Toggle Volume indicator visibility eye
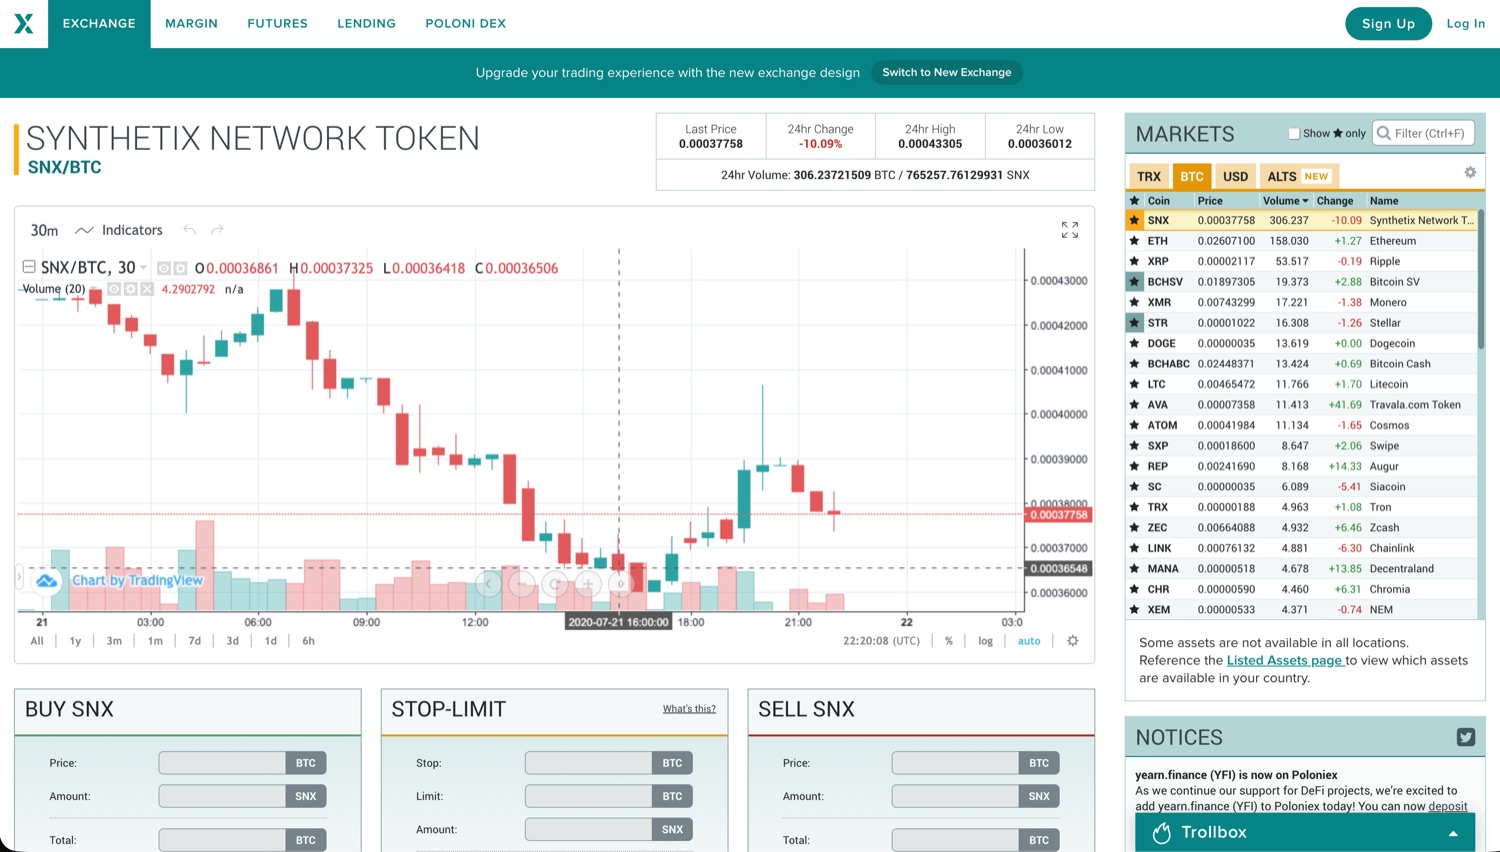Image resolution: width=1500 pixels, height=852 pixels. tap(113, 289)
